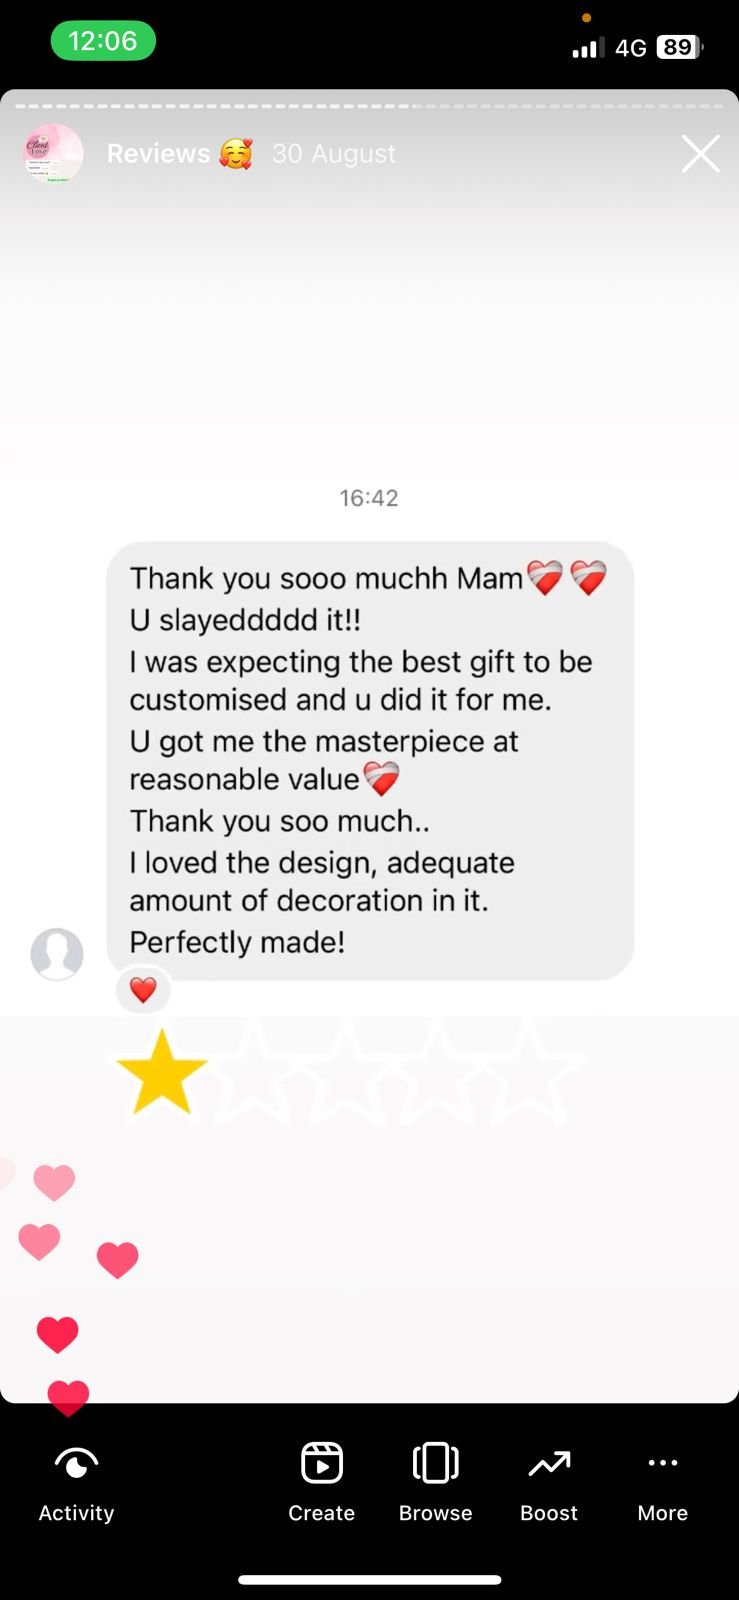Screen dimensions: 739x1600
Task: Tap the 30 August date label
Action: point(334,153)
